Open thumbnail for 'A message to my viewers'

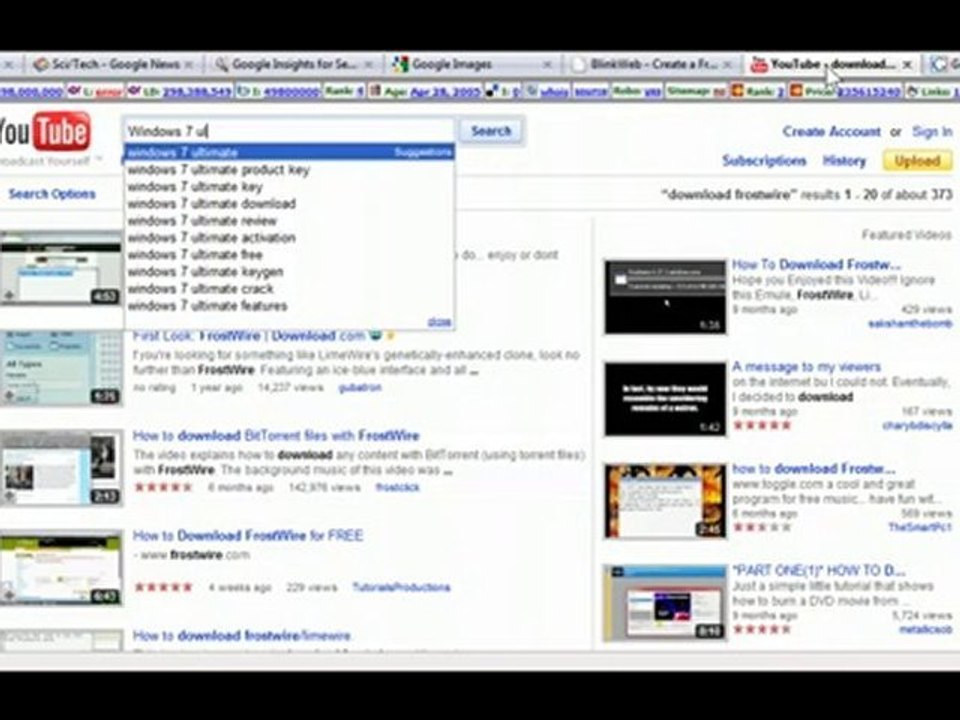[665, 399]
